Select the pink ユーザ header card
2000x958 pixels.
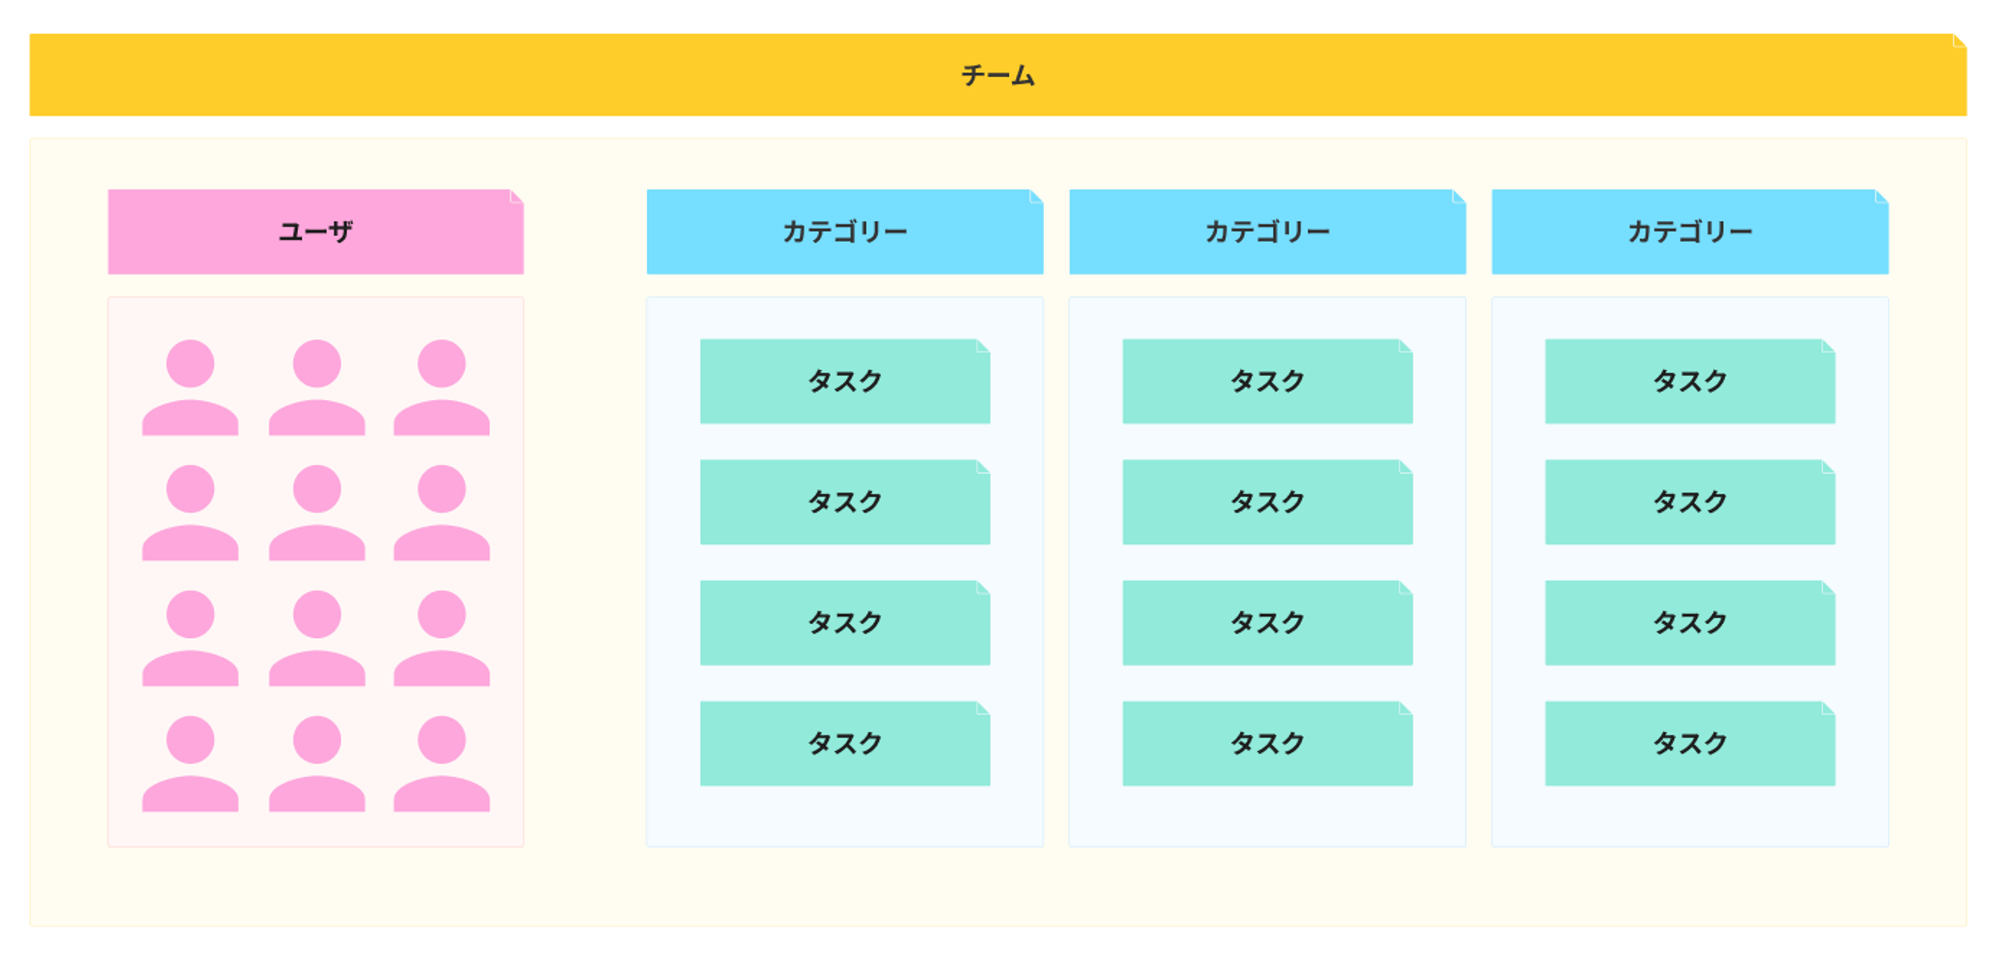coord(315,232)
